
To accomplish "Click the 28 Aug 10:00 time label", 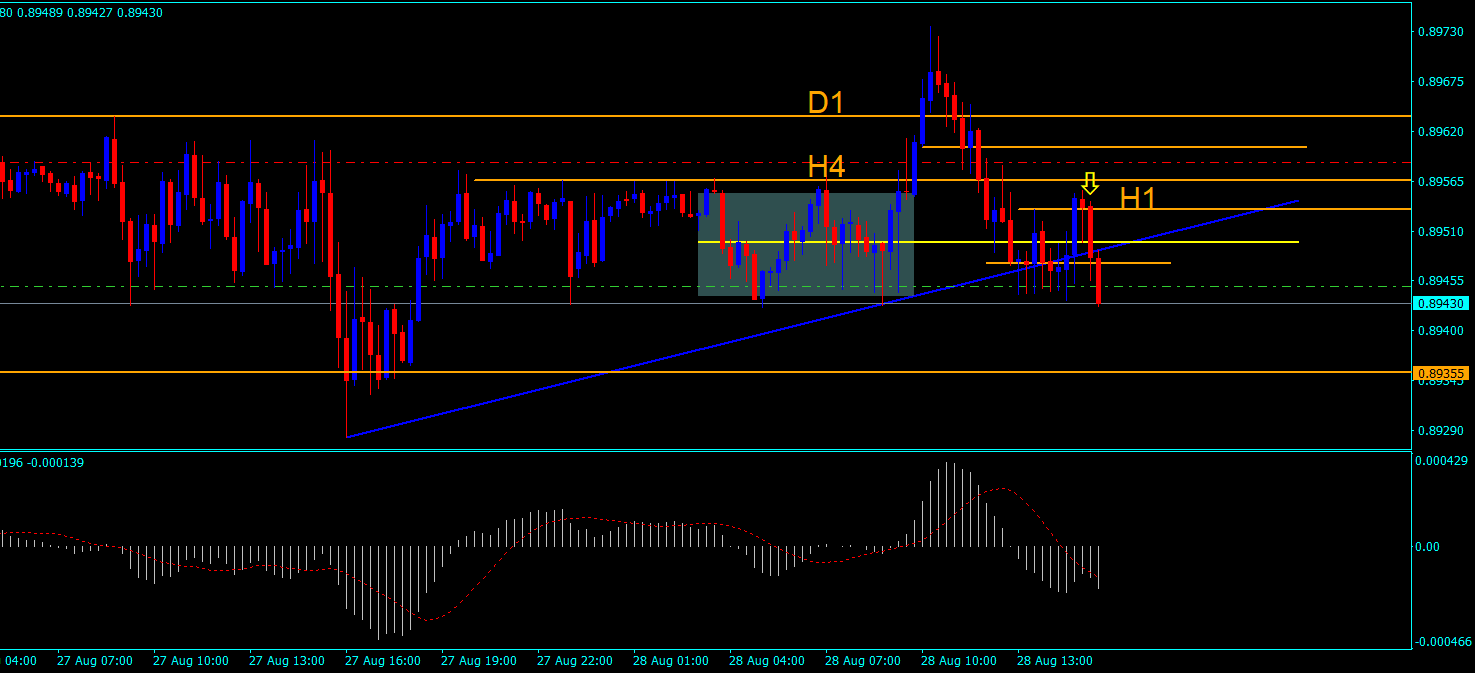I will coord(959,661).
